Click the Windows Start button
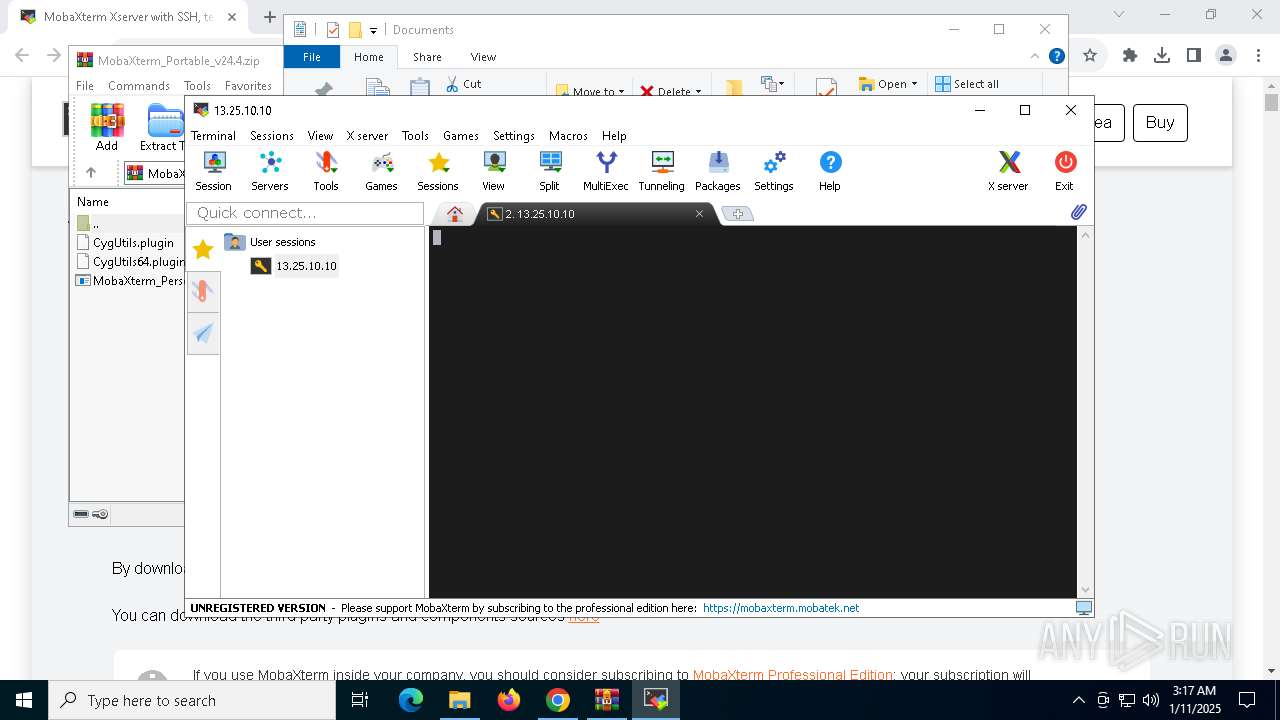The width and height of the screenshot is (1280, 720). [x=24, y=700]
